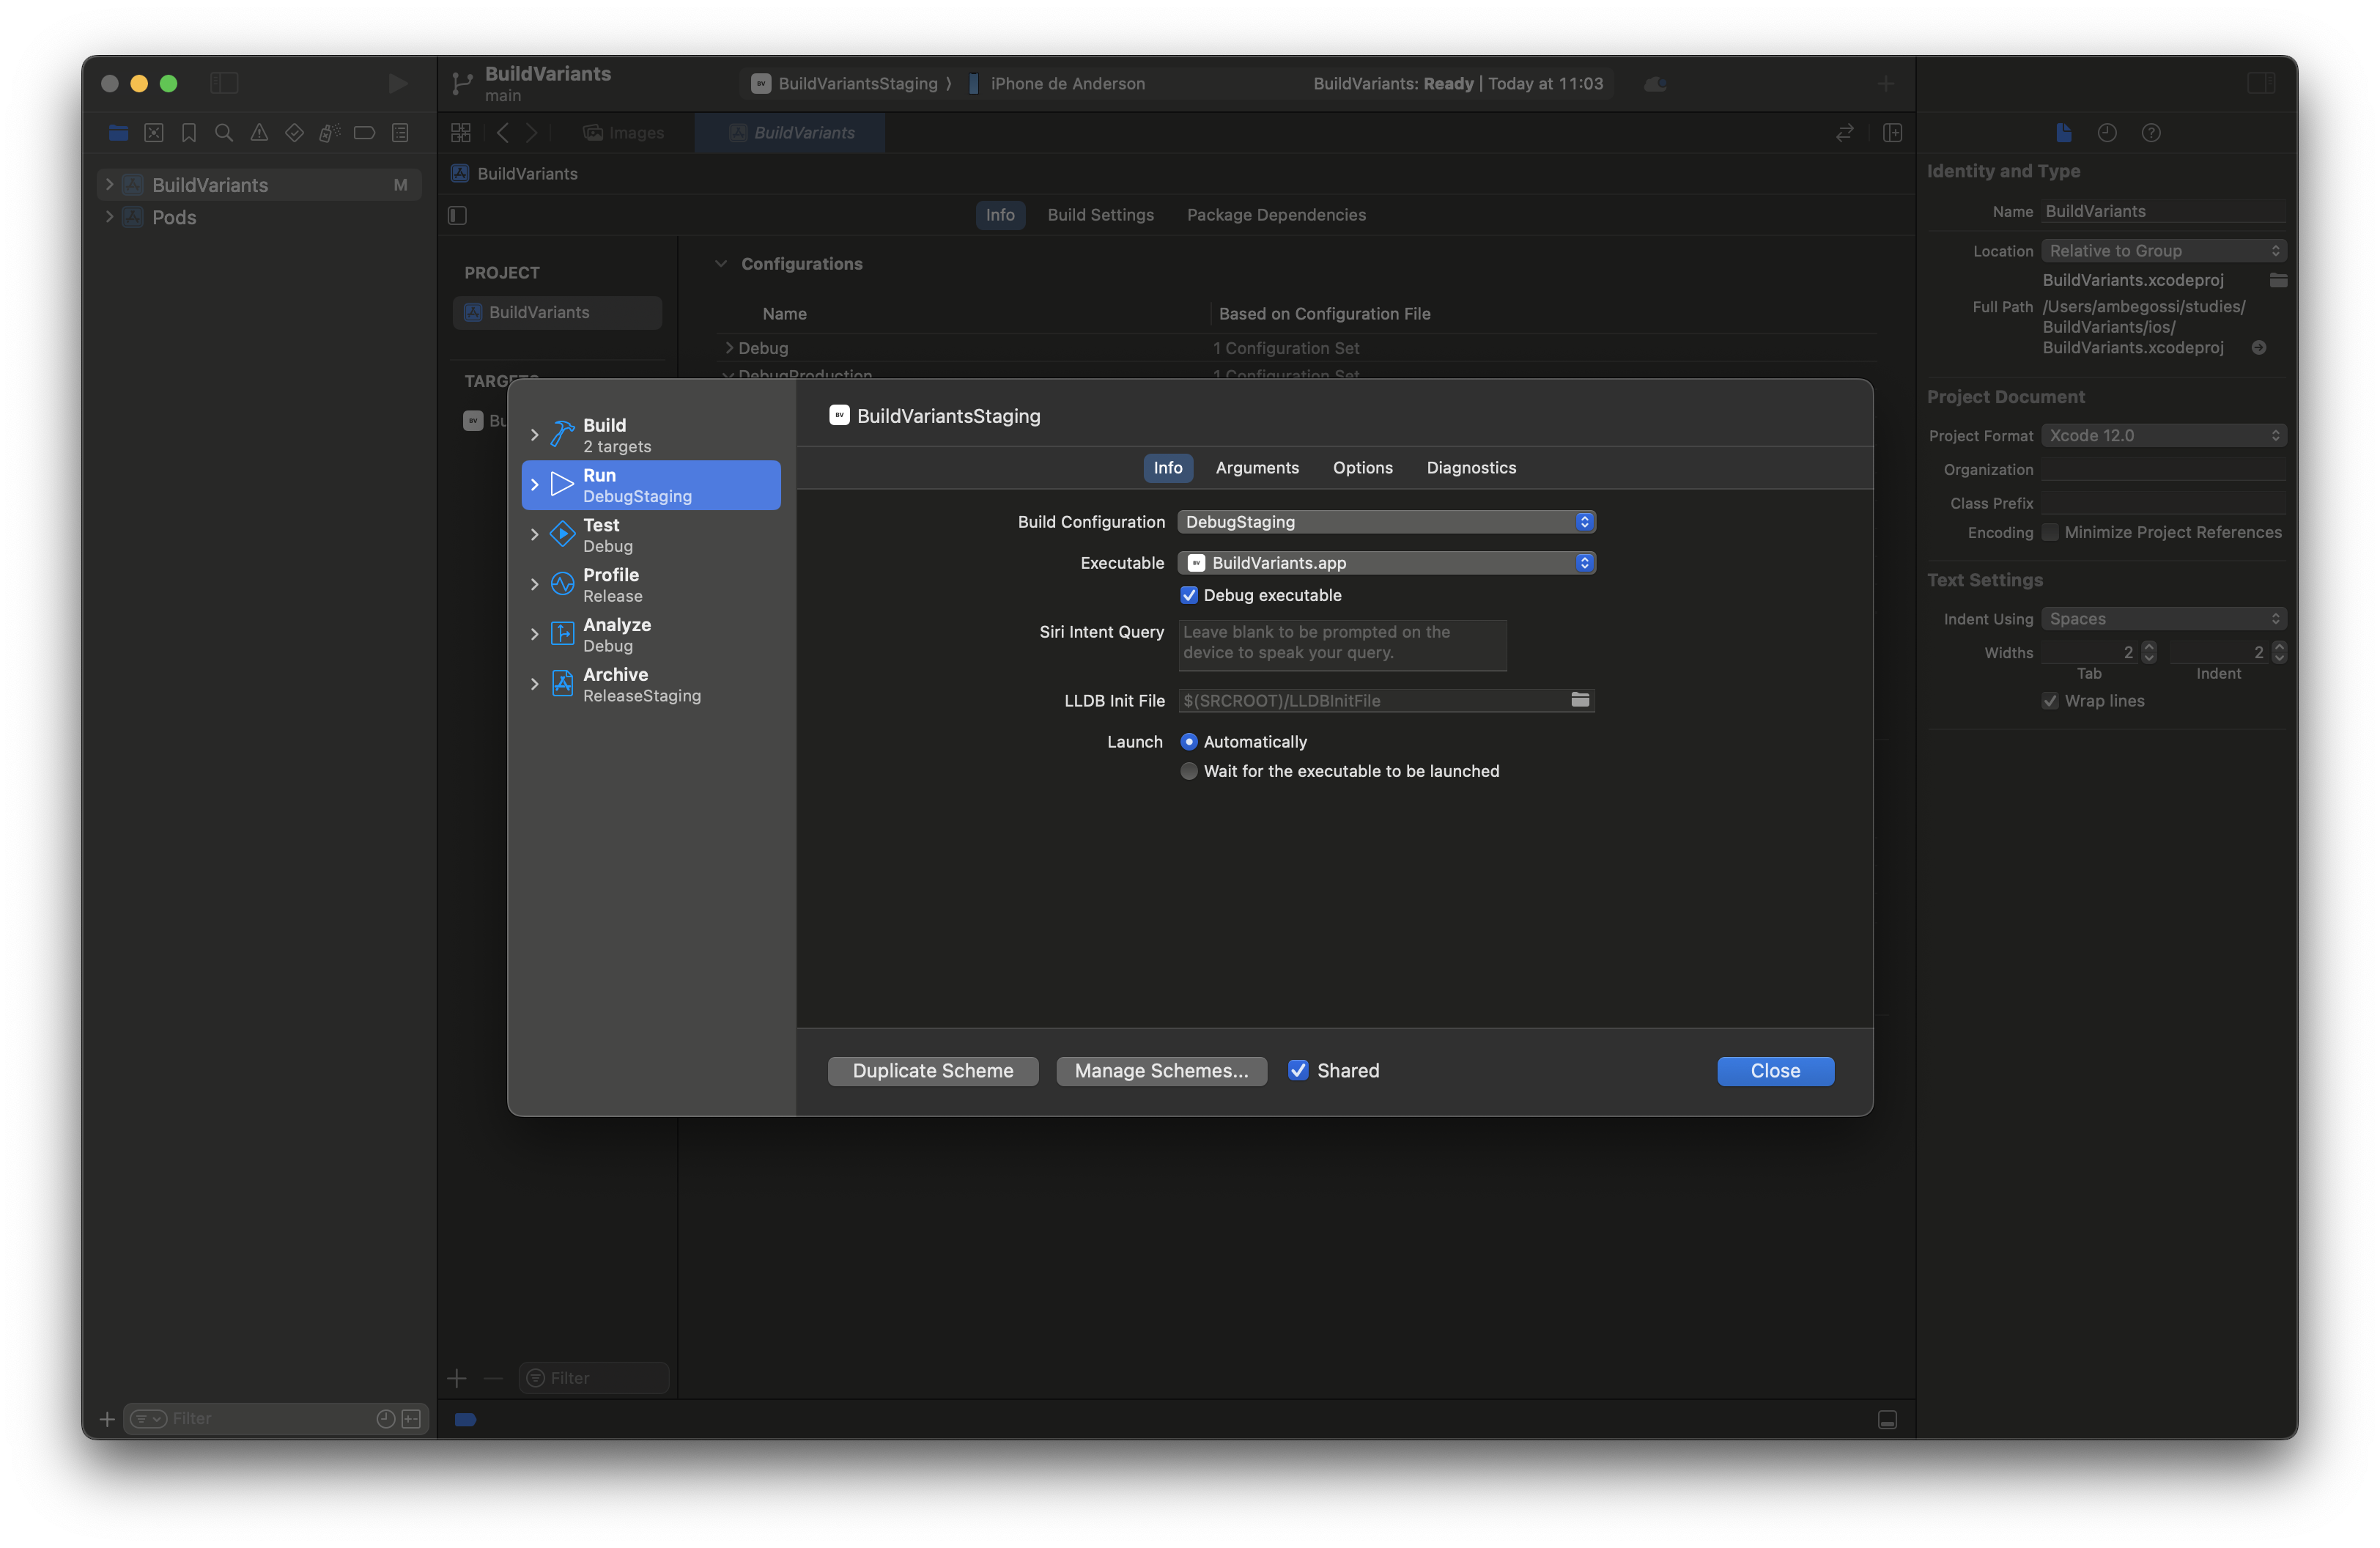The width and height of the screenshot is (2380, 1548).
Task: Expand the Profile scheme action
Action: [x=534, y=585]
